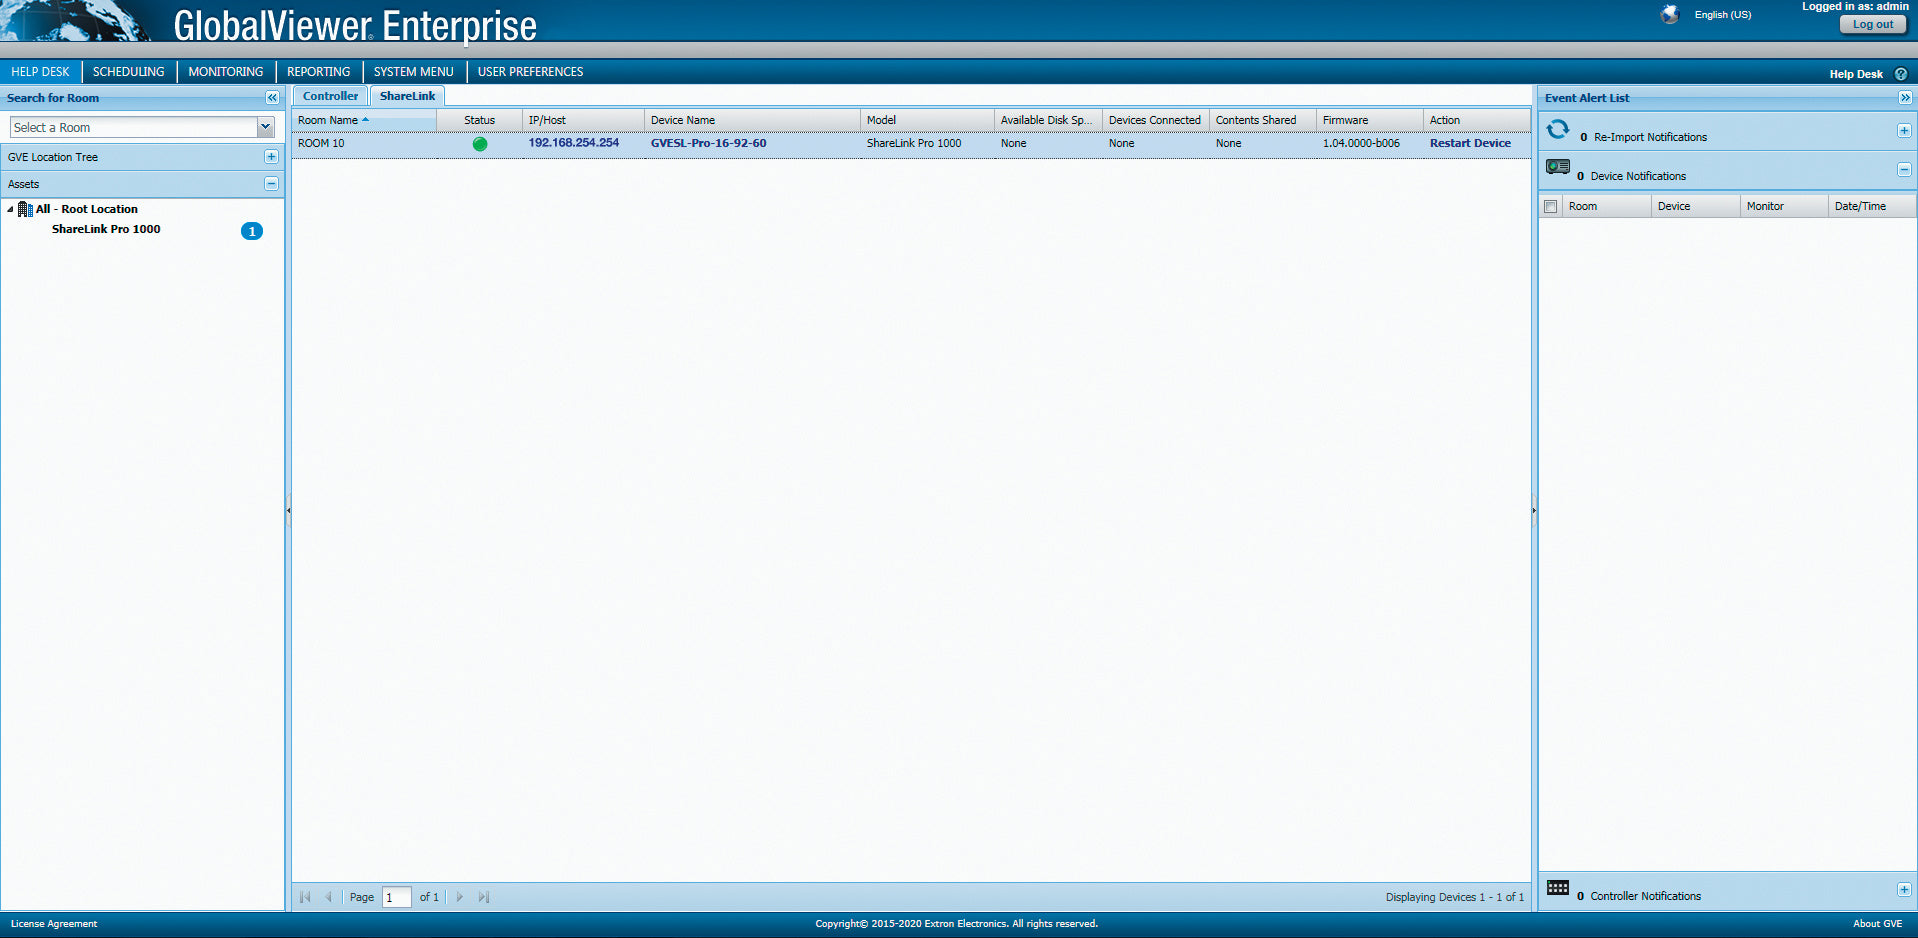
Task: Collapse the Event Alert List panel
Action: pyautogui.click(x=1905, y=98)
